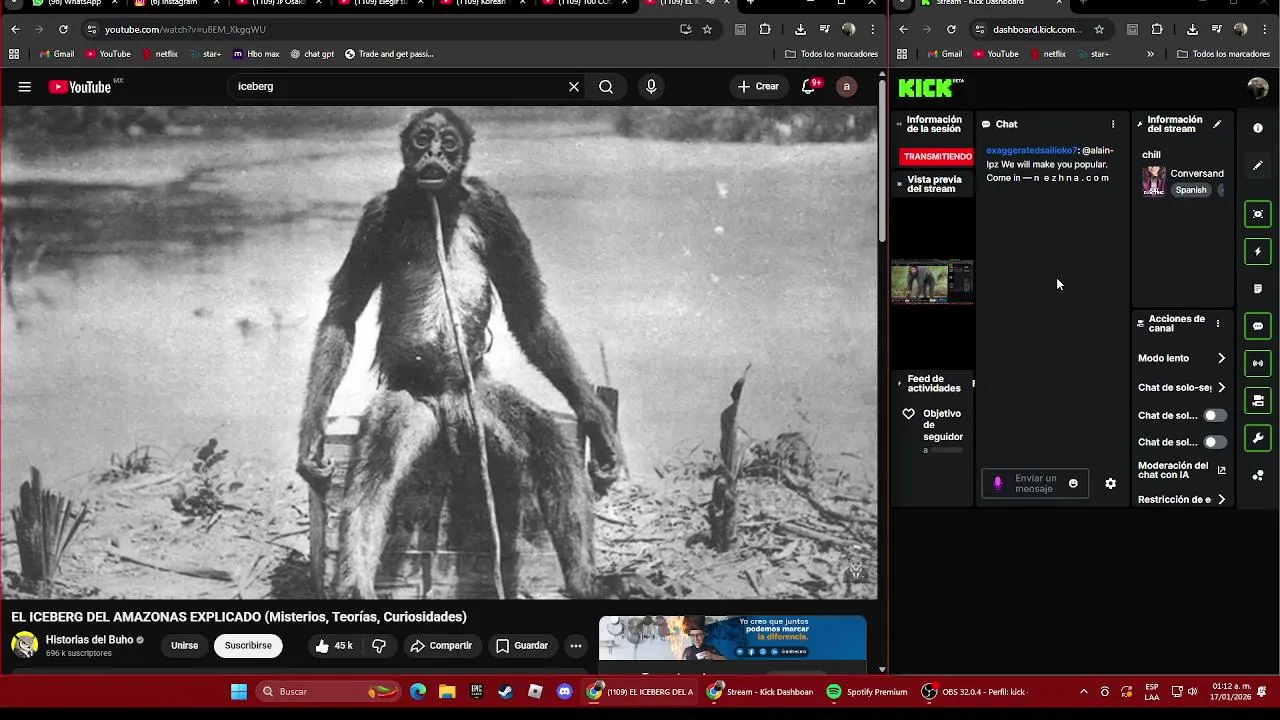This screenshot has height=720, width=1280.
Task: Click the Unirse button
Action: [184, 646]
